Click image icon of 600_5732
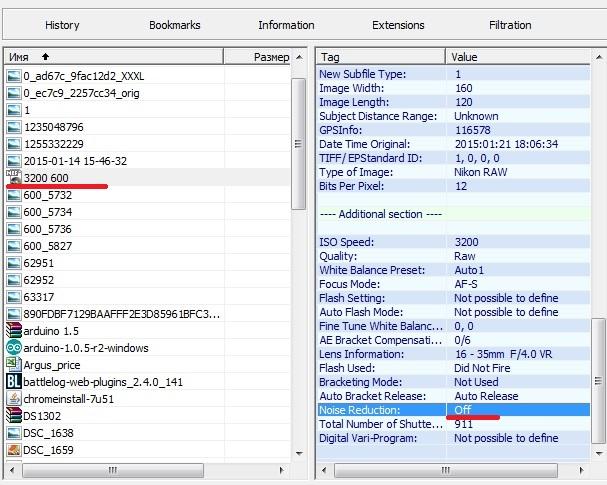Screen dimensions: 607x485 point(14,195)
